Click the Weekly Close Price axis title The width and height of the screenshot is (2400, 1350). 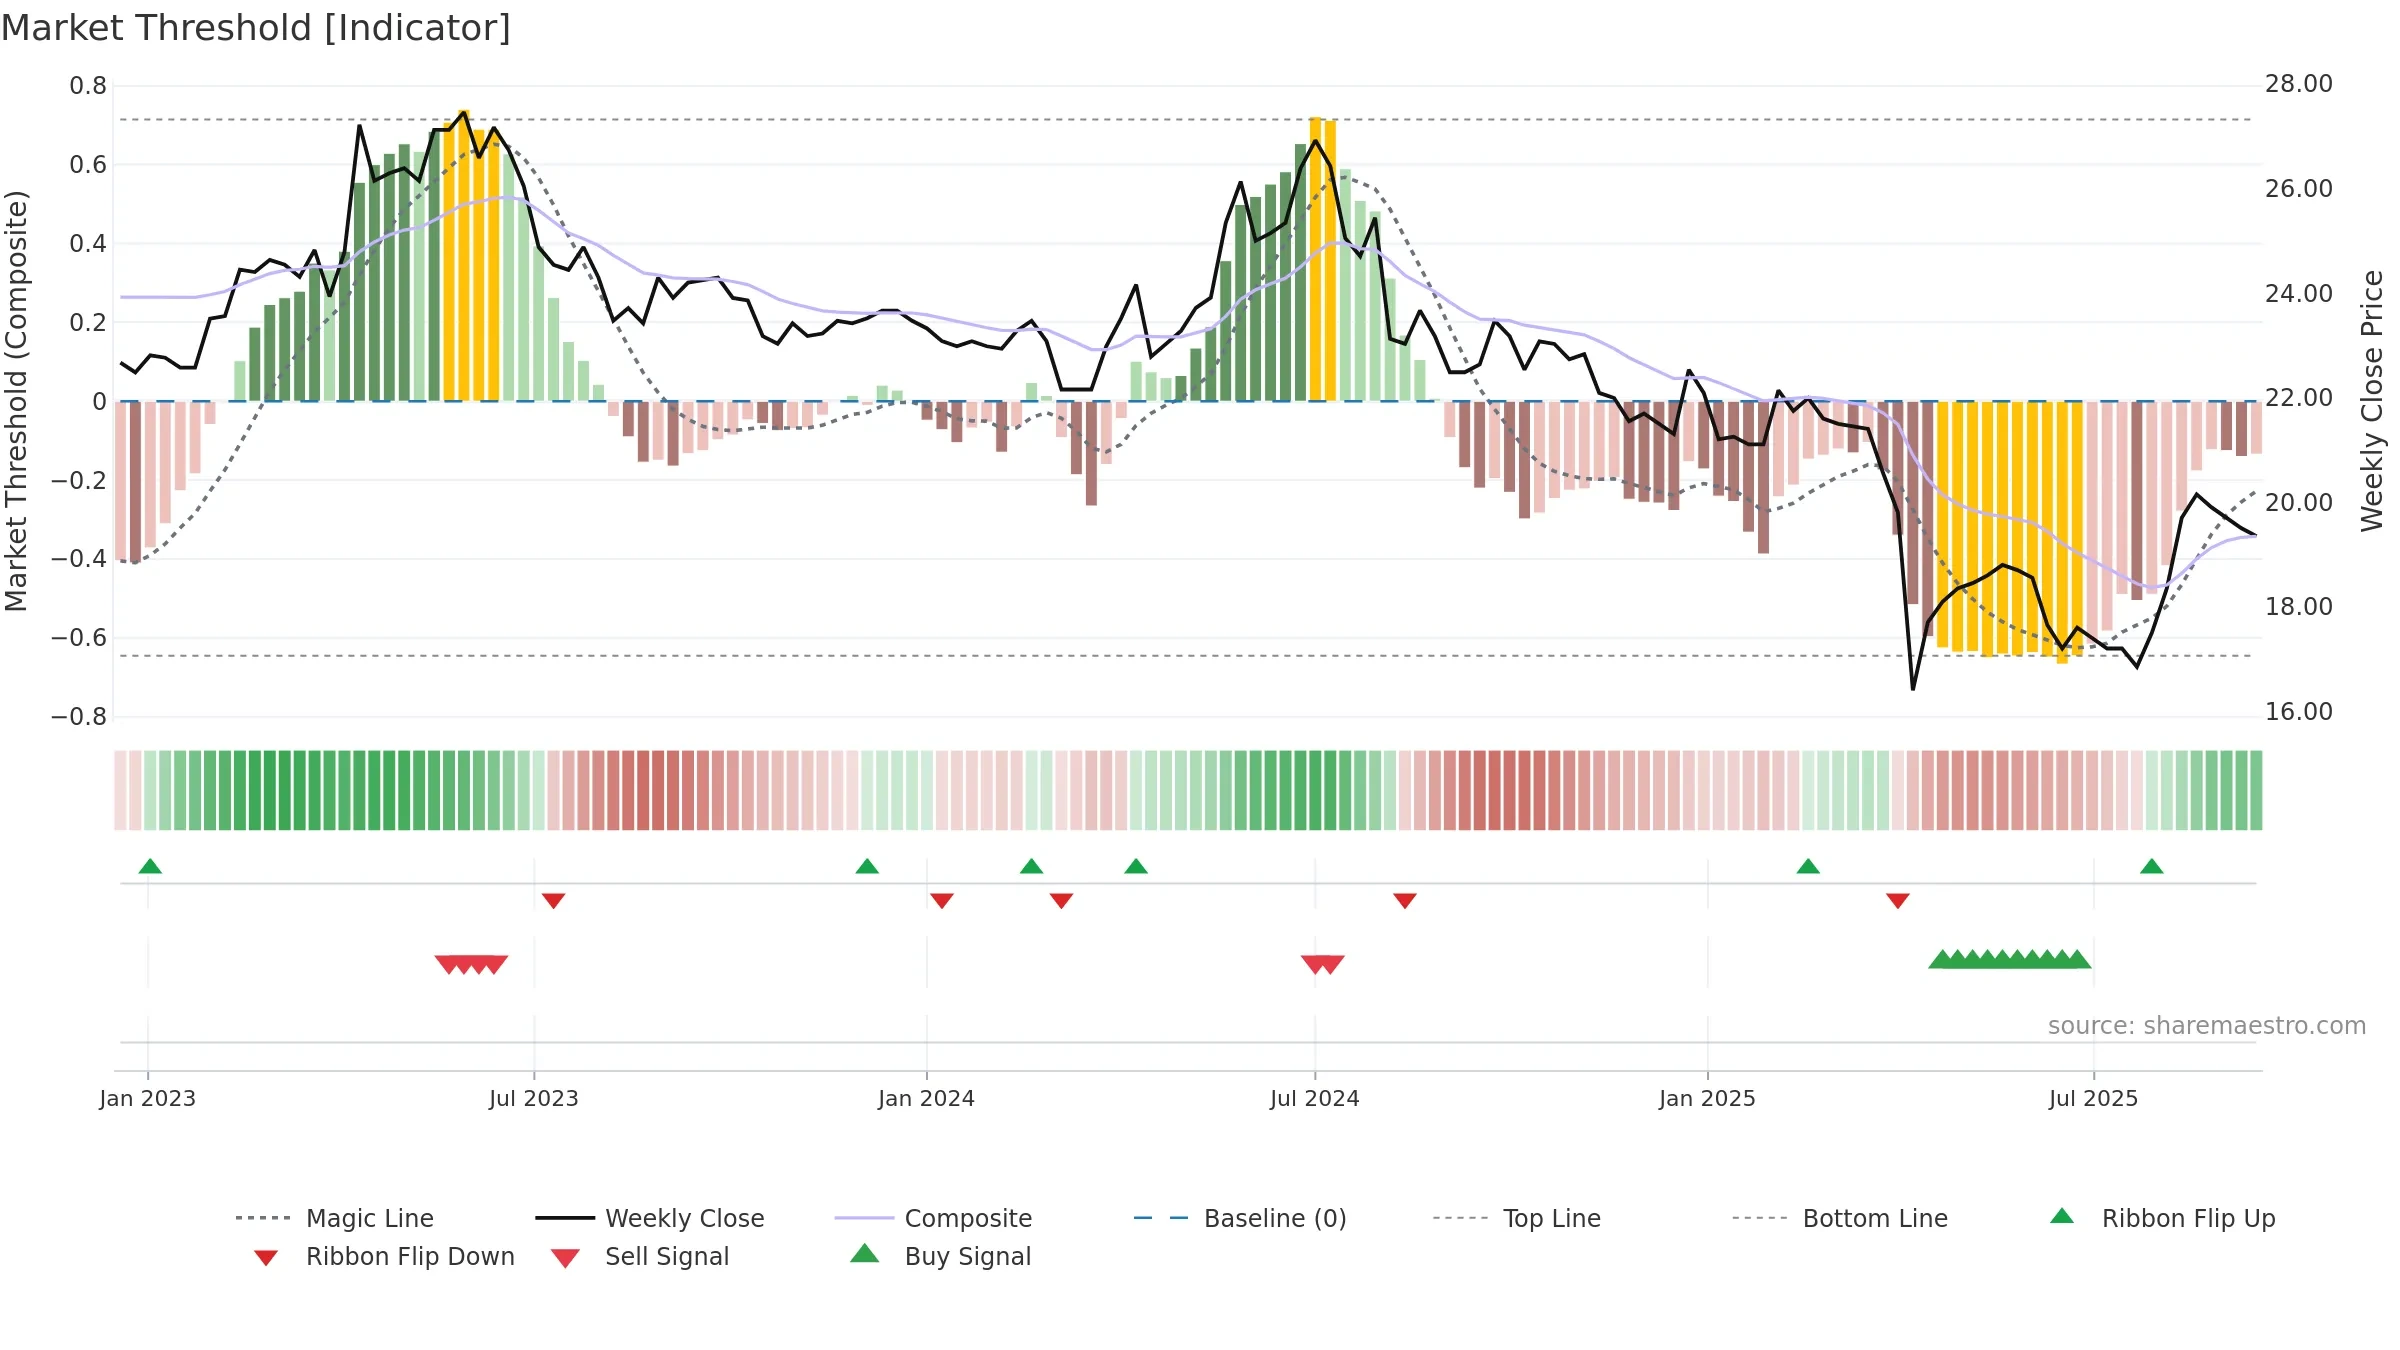point(2373,400)
